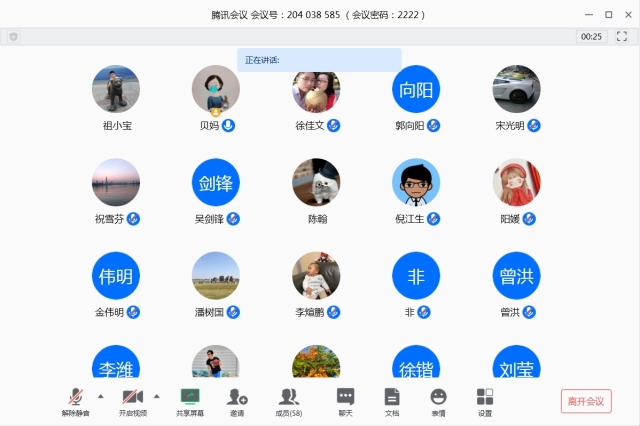Click the microphone icon beside 徐佳文
The width and height of the screenshot is (640, 426).
point(334,126)
